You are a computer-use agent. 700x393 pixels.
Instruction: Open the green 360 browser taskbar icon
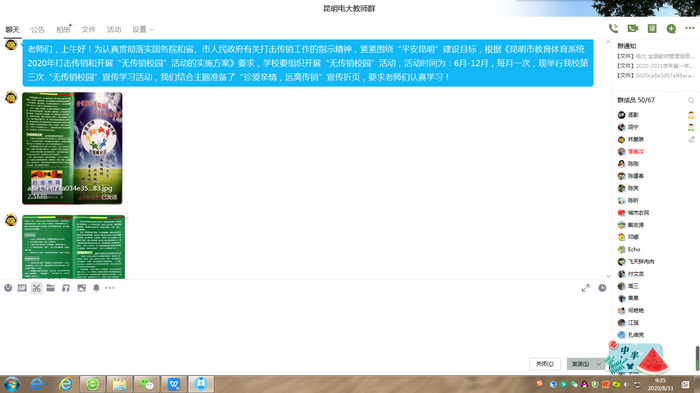(92, 384)
